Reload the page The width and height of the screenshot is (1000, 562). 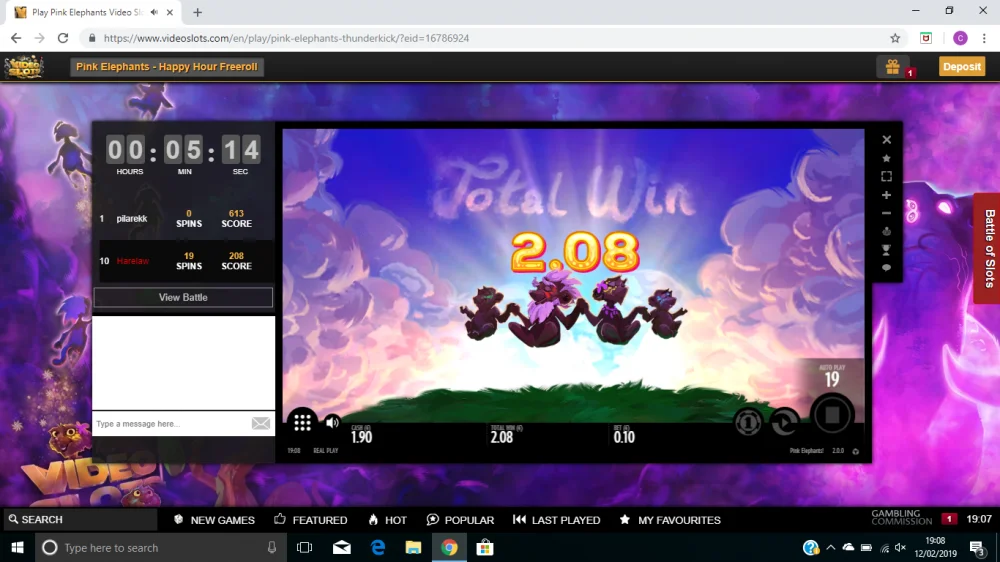coord(62,38)
